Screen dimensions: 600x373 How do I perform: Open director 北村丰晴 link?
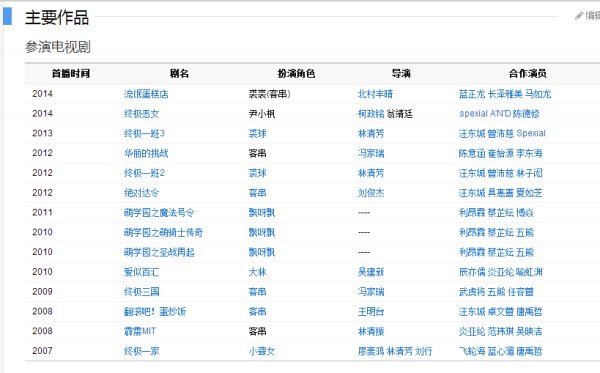point(375,94)
